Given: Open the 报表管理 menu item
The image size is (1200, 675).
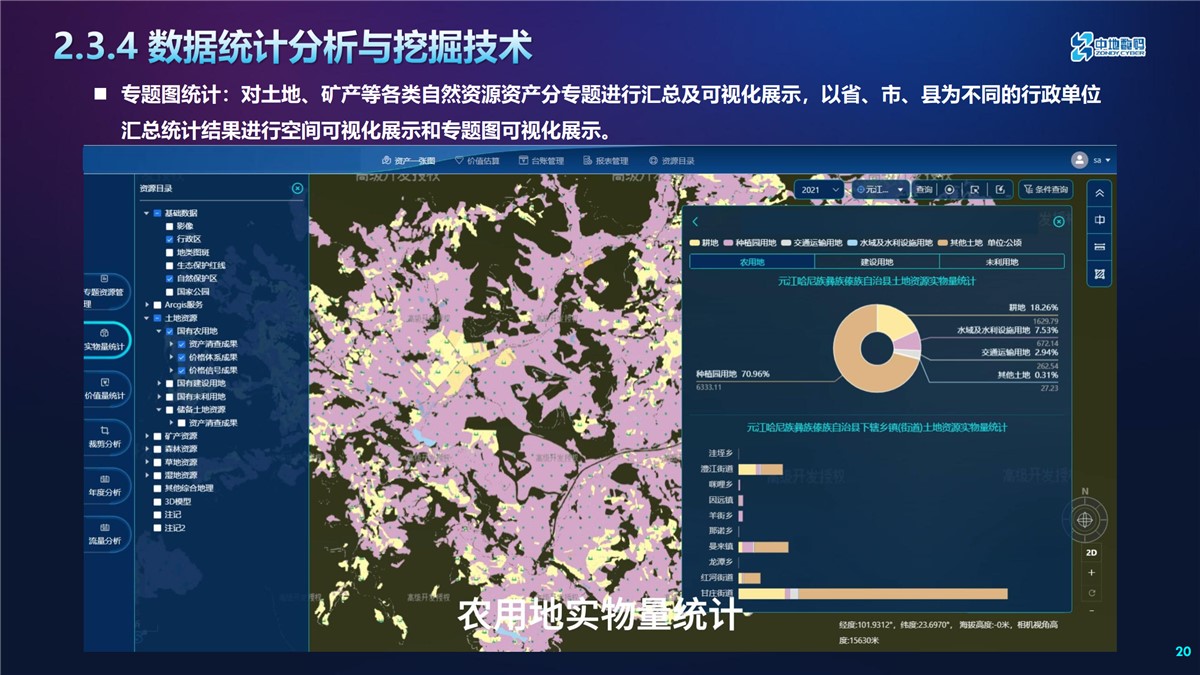Looking at the screenshot, I should pyautogui.click(x=605, y=160).
